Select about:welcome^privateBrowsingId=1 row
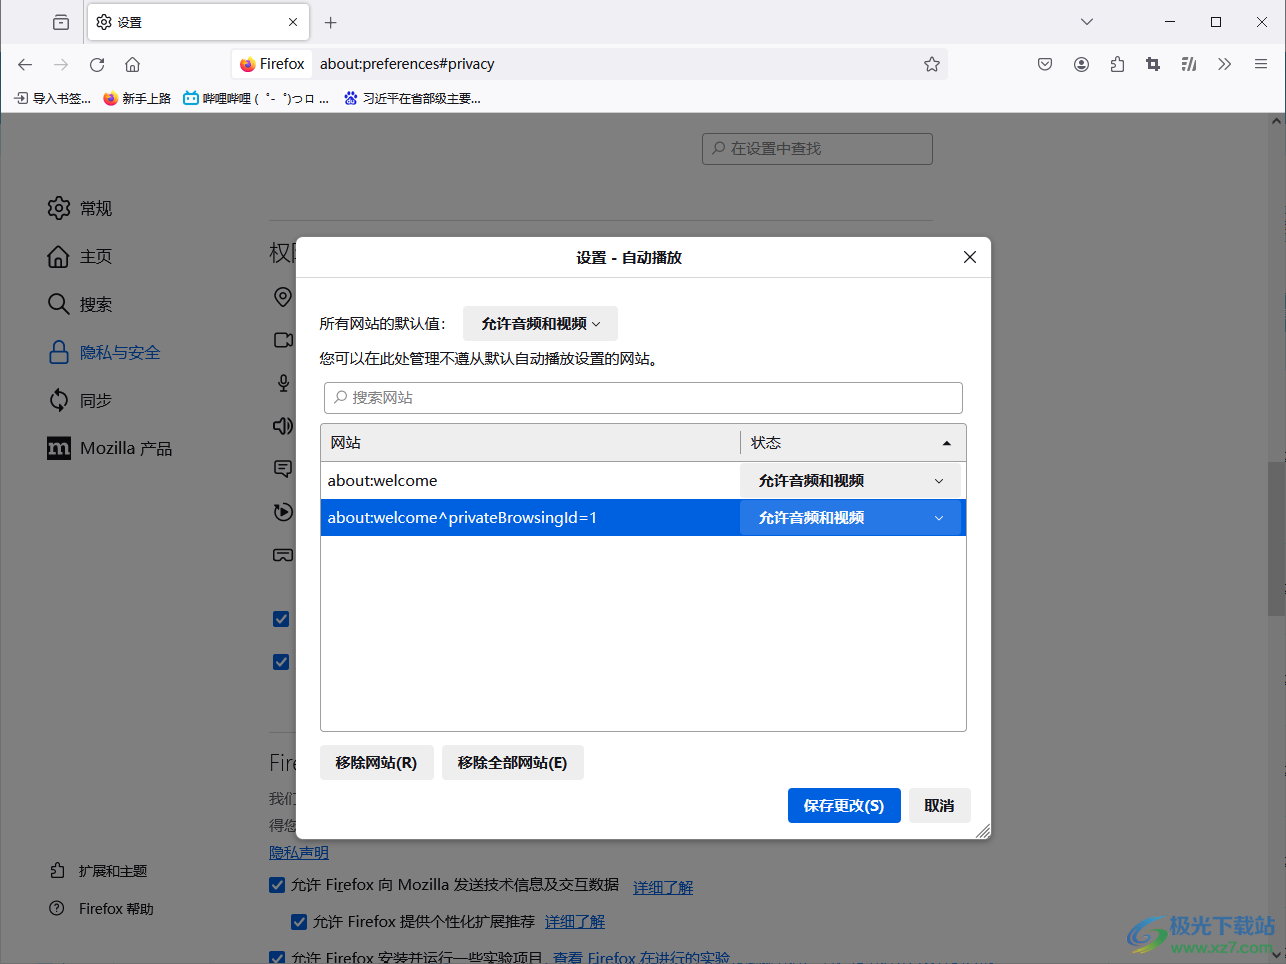Screen dimensions: 1286x964 (530, 518)
